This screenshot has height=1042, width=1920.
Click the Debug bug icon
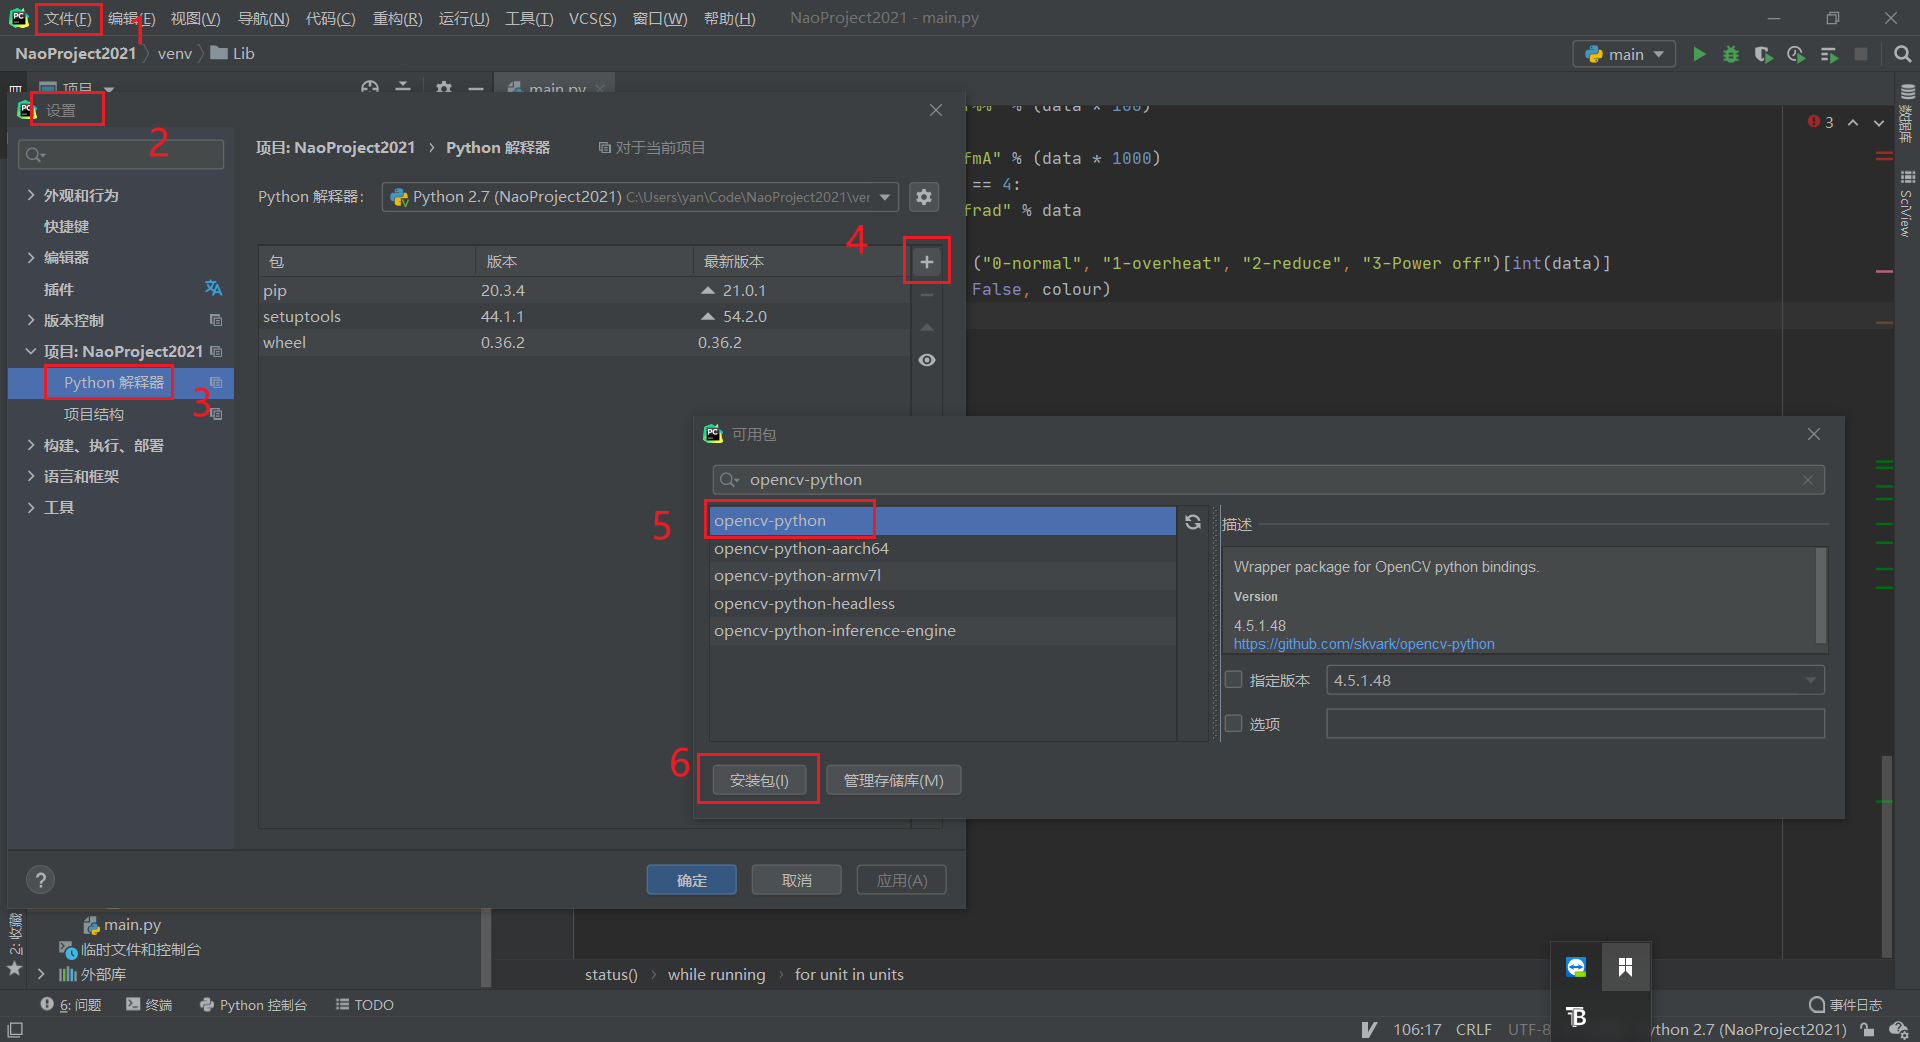coord(1731,54)
